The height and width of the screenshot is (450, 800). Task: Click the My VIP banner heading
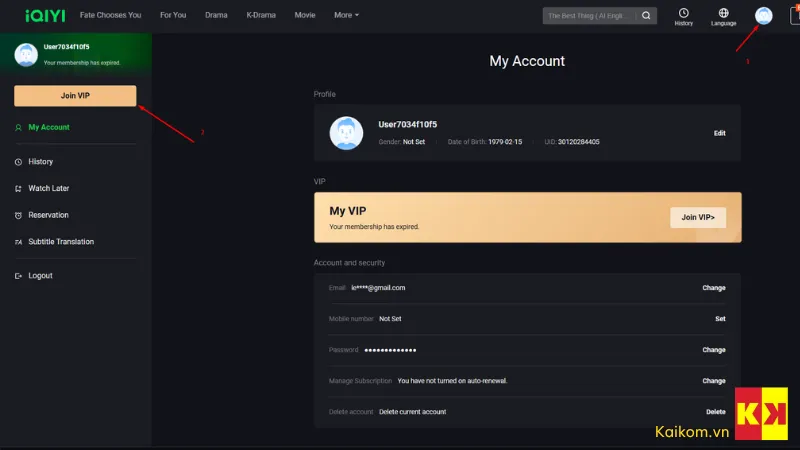[348, 211]
